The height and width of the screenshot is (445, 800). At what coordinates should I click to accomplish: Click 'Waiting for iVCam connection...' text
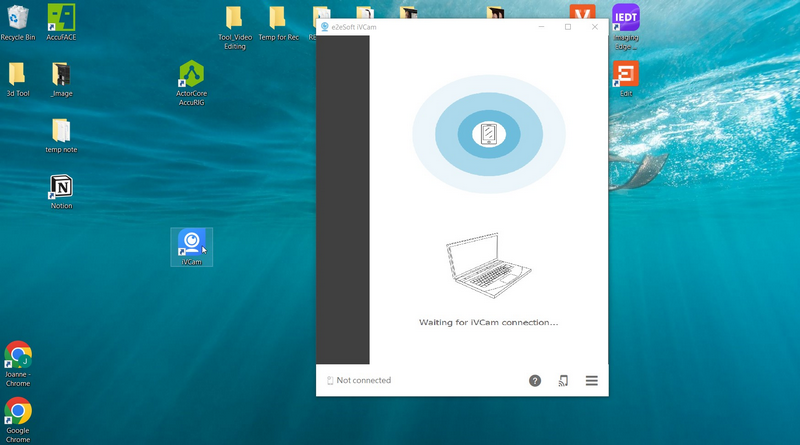pos(488,323)
